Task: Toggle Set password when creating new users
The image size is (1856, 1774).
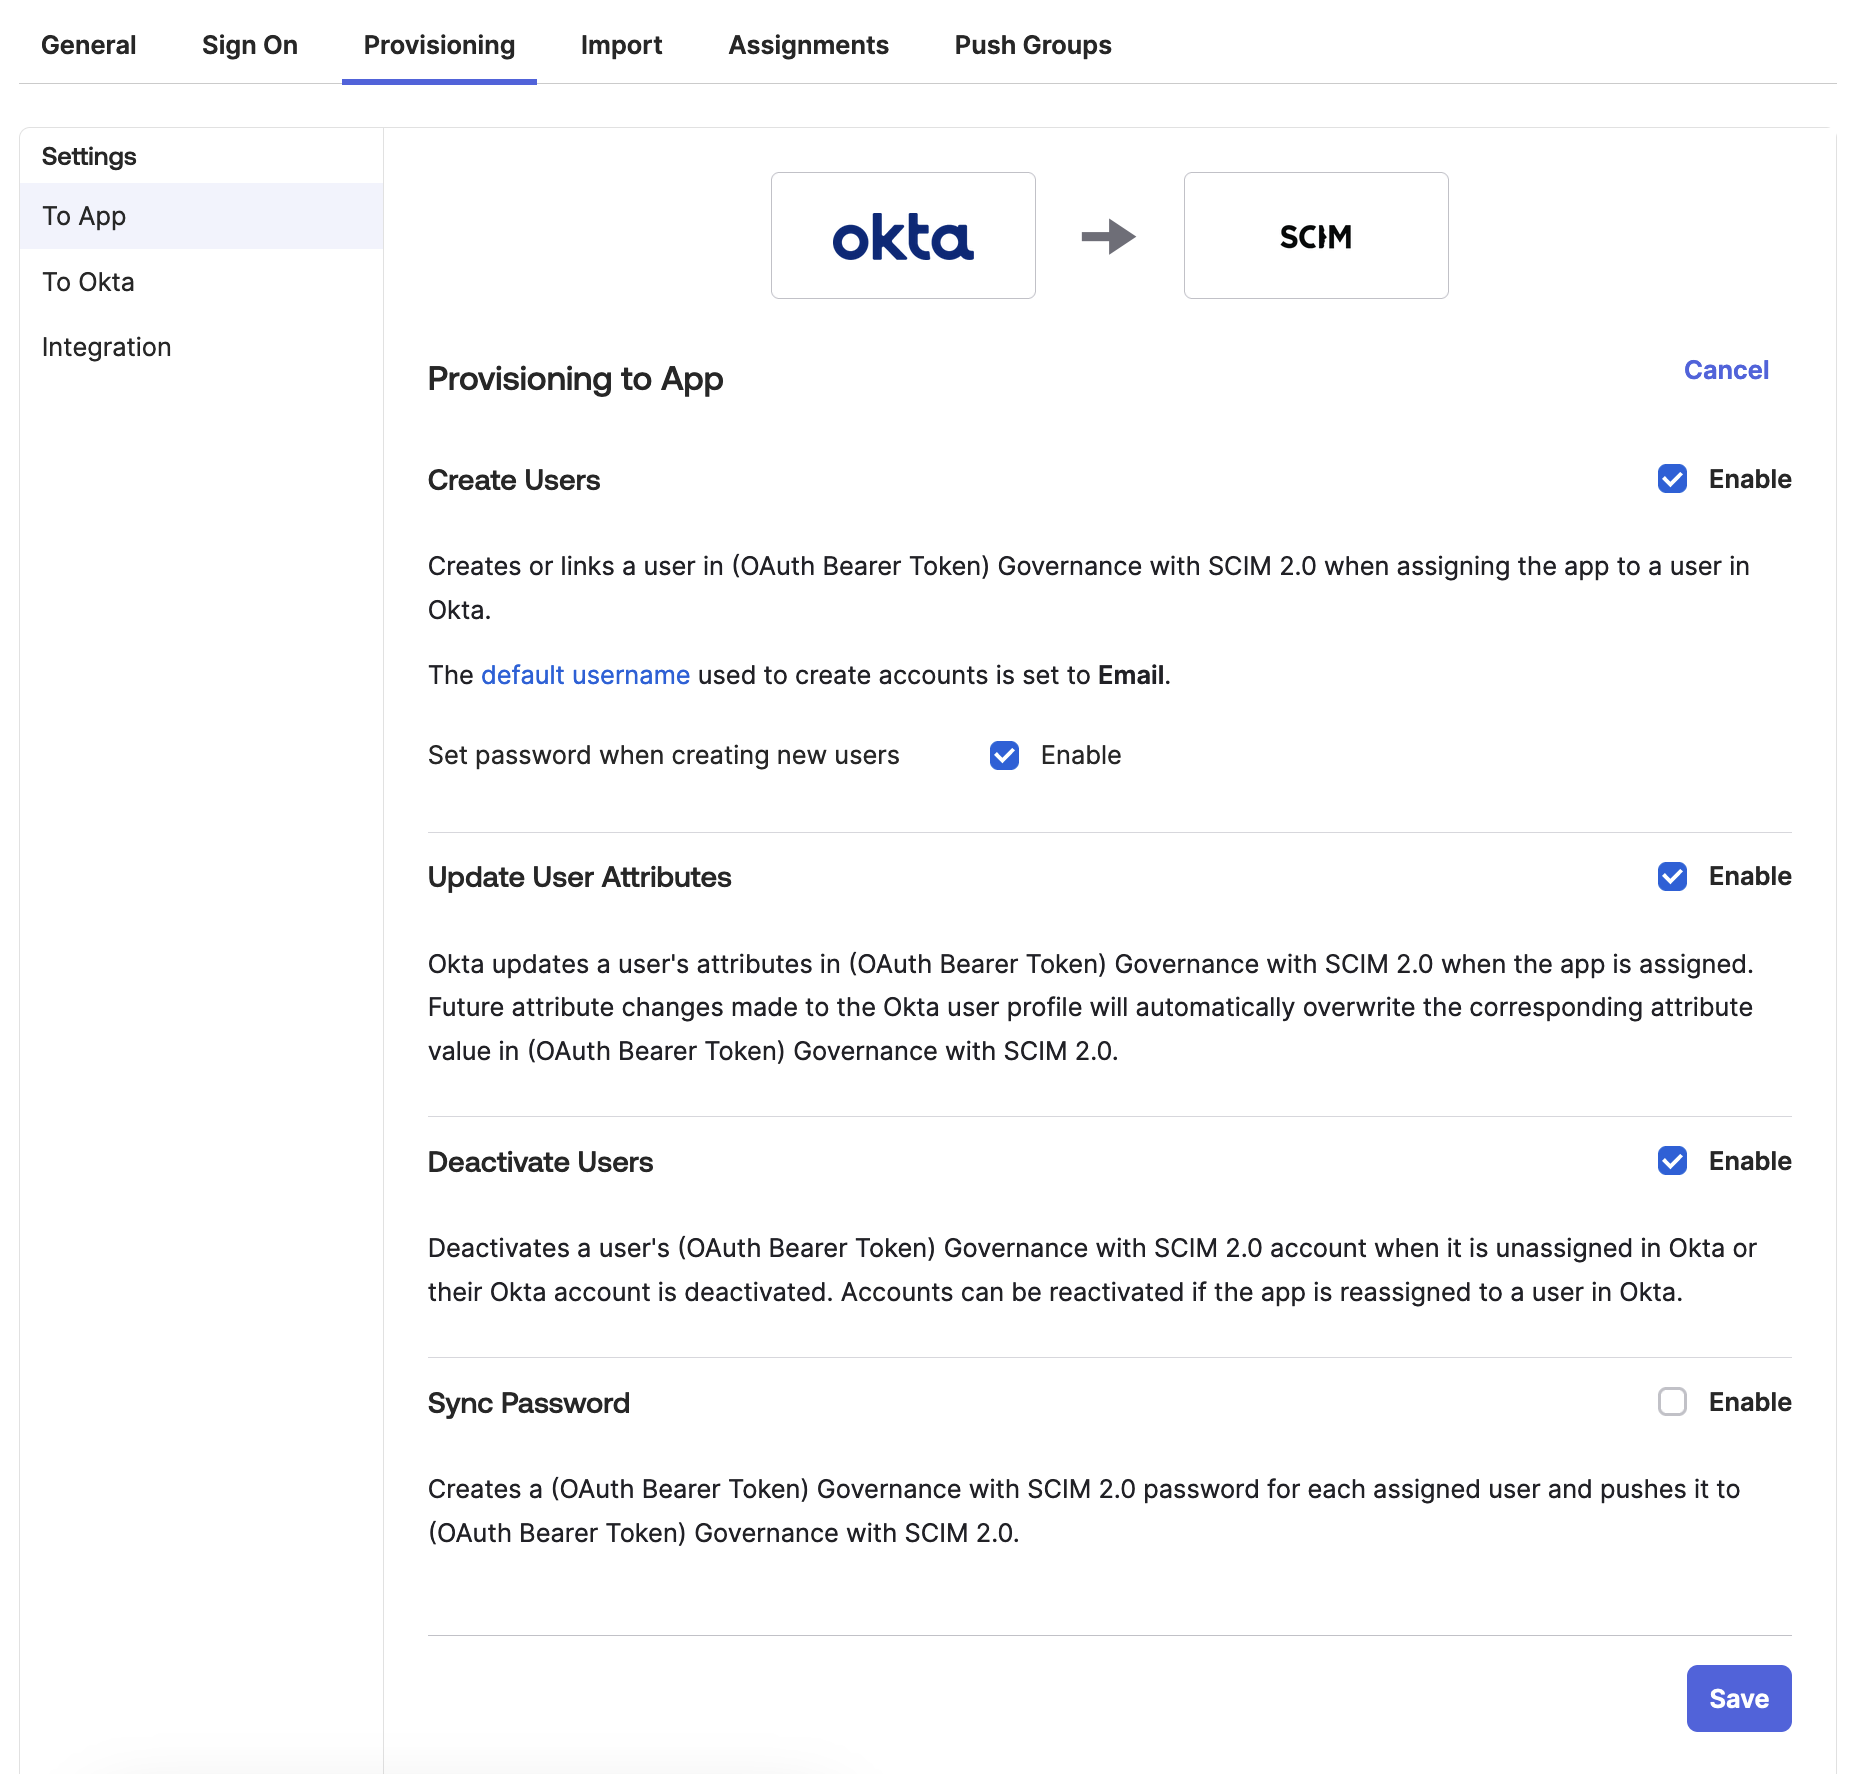Action: pos(1004,755)
